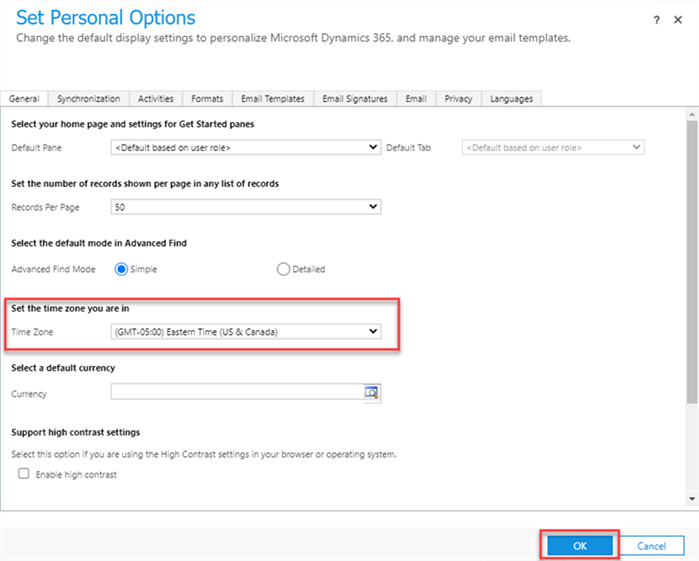This screenshot has width=699, height=561.
Task: Click the Currency lookup icon
Action: [x=371, y=392]
